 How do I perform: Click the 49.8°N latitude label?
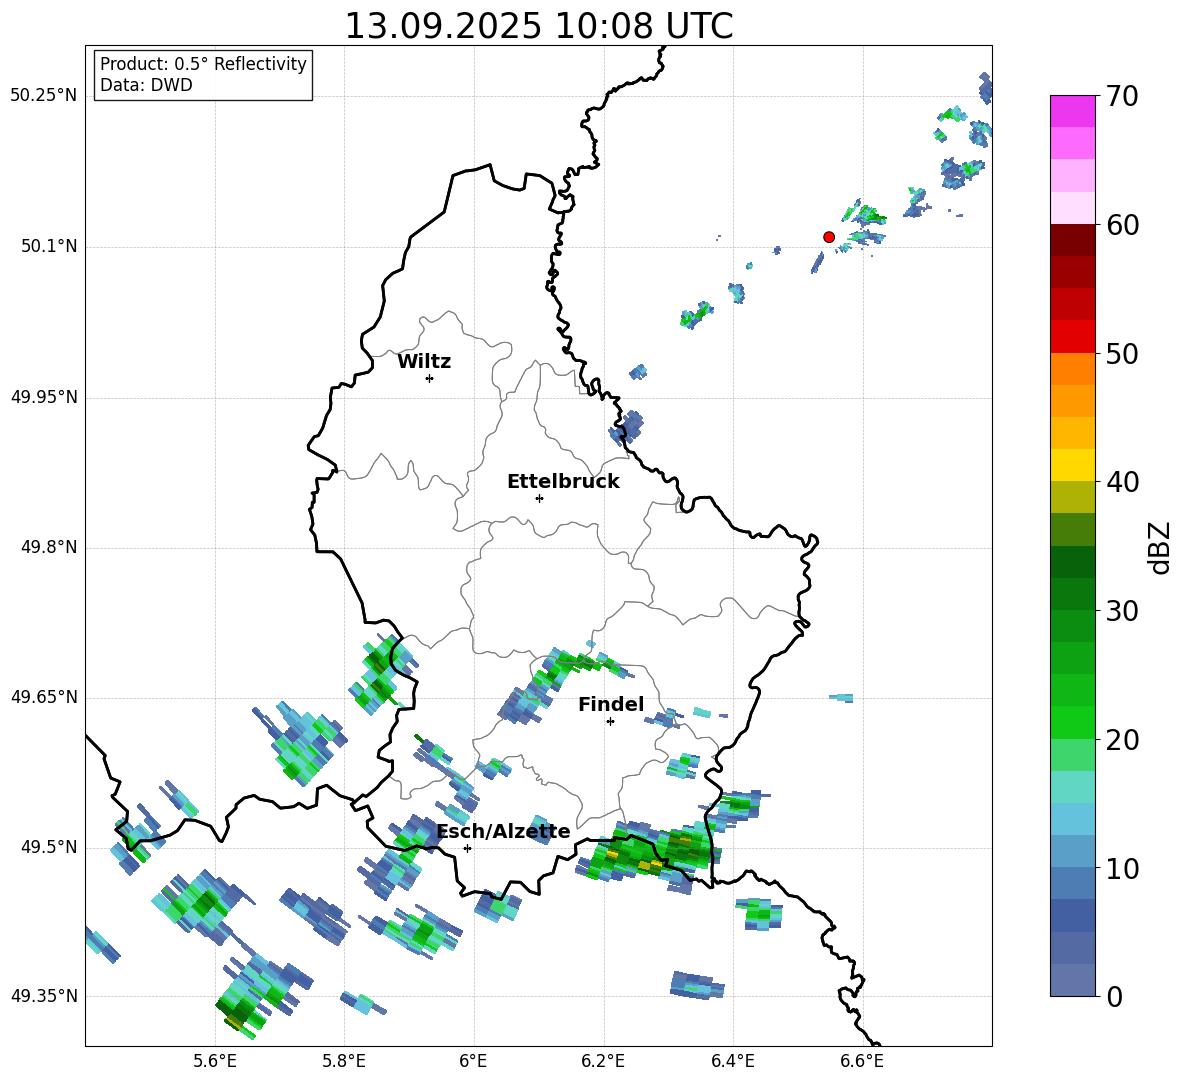(49, 547)
